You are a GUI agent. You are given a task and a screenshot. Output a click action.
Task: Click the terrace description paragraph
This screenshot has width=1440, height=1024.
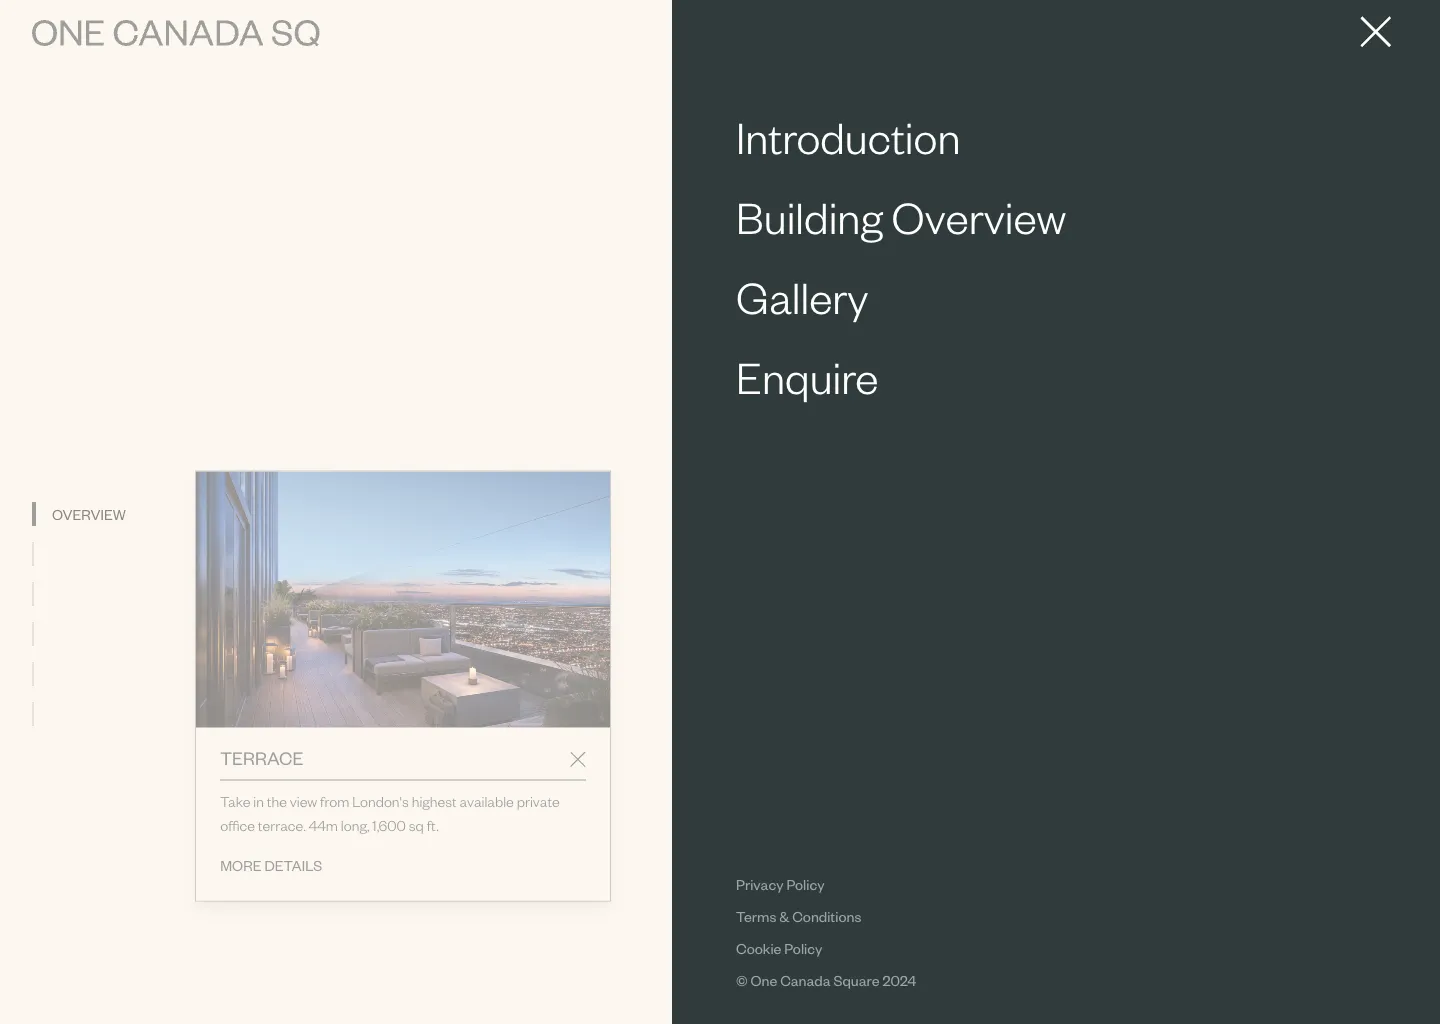(390, 814)
